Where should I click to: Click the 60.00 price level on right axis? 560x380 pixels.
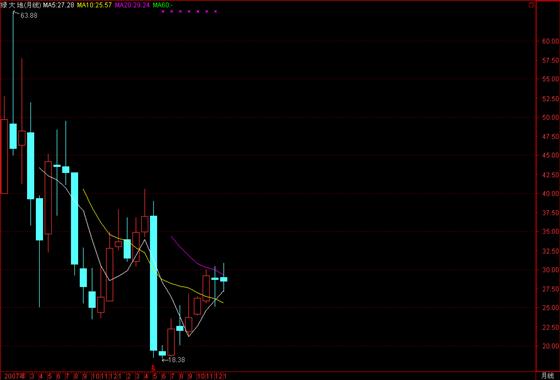click(x=550, y=41)
